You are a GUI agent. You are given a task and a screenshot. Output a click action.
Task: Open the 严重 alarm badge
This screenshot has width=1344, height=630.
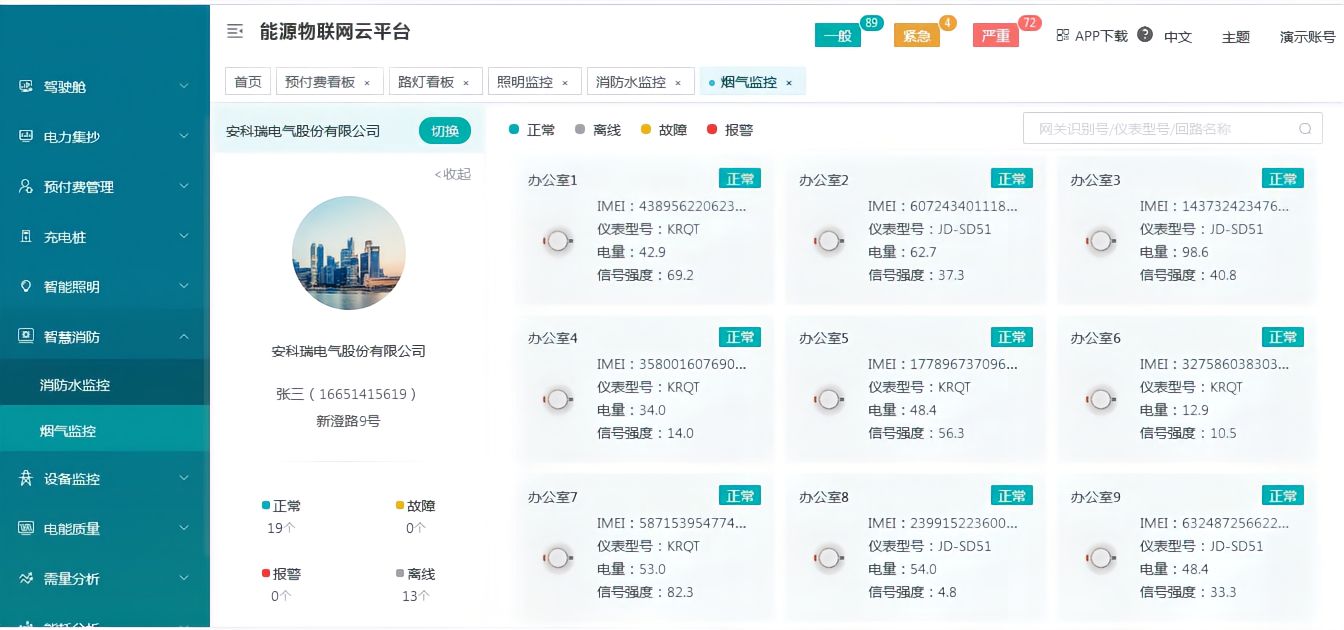tap(995, 36)
